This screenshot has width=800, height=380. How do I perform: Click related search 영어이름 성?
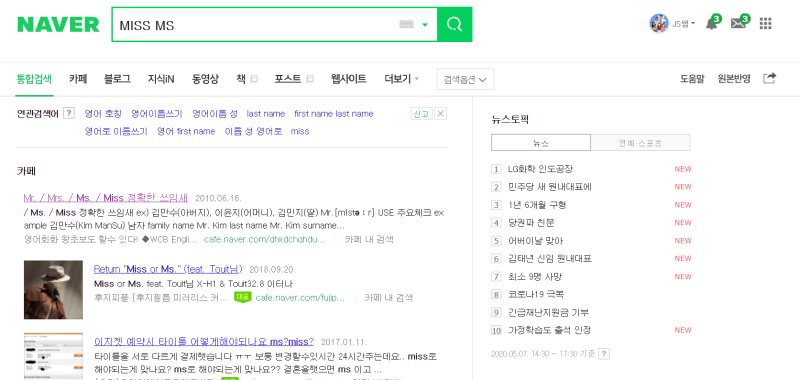coord(215,114)
